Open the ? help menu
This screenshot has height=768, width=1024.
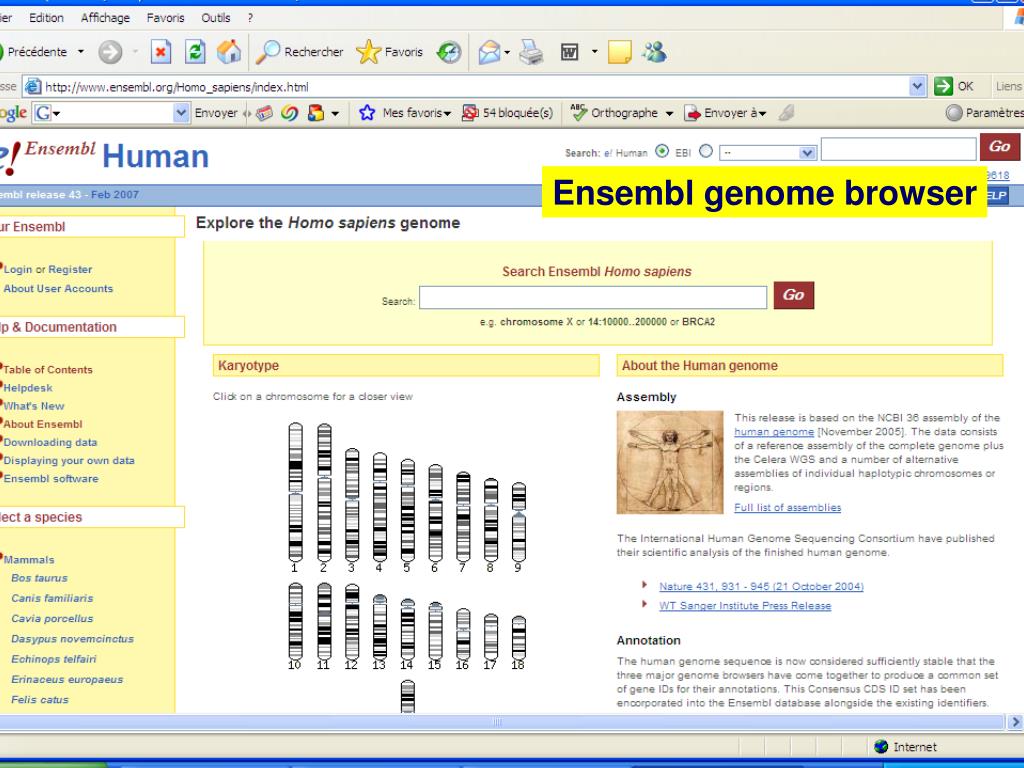pyautogui.click(x=250, y=18)
